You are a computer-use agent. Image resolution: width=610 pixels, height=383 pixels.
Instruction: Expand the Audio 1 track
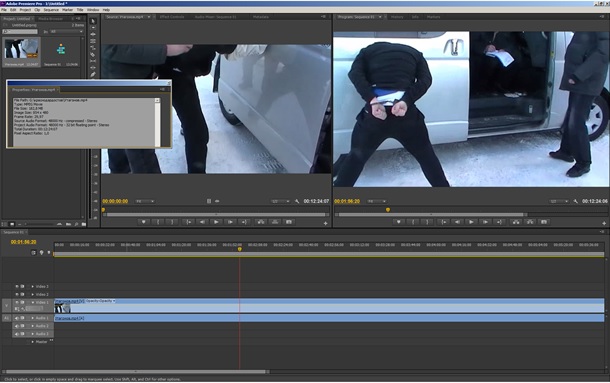33,318
